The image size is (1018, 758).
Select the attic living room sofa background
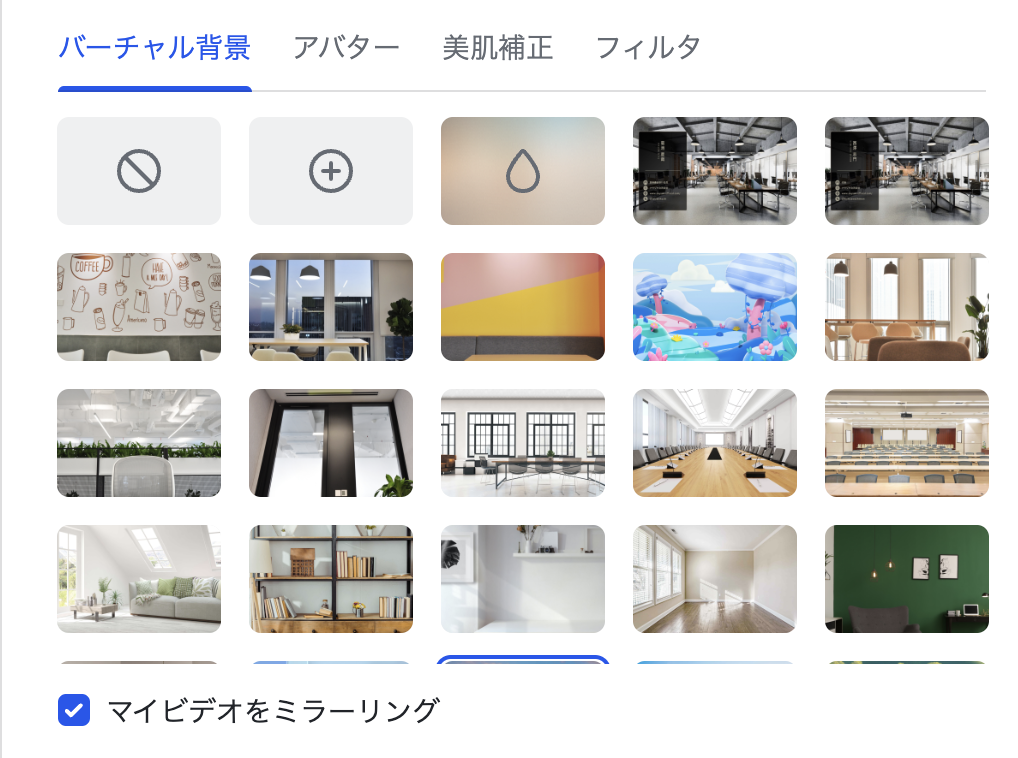(139, 579)
